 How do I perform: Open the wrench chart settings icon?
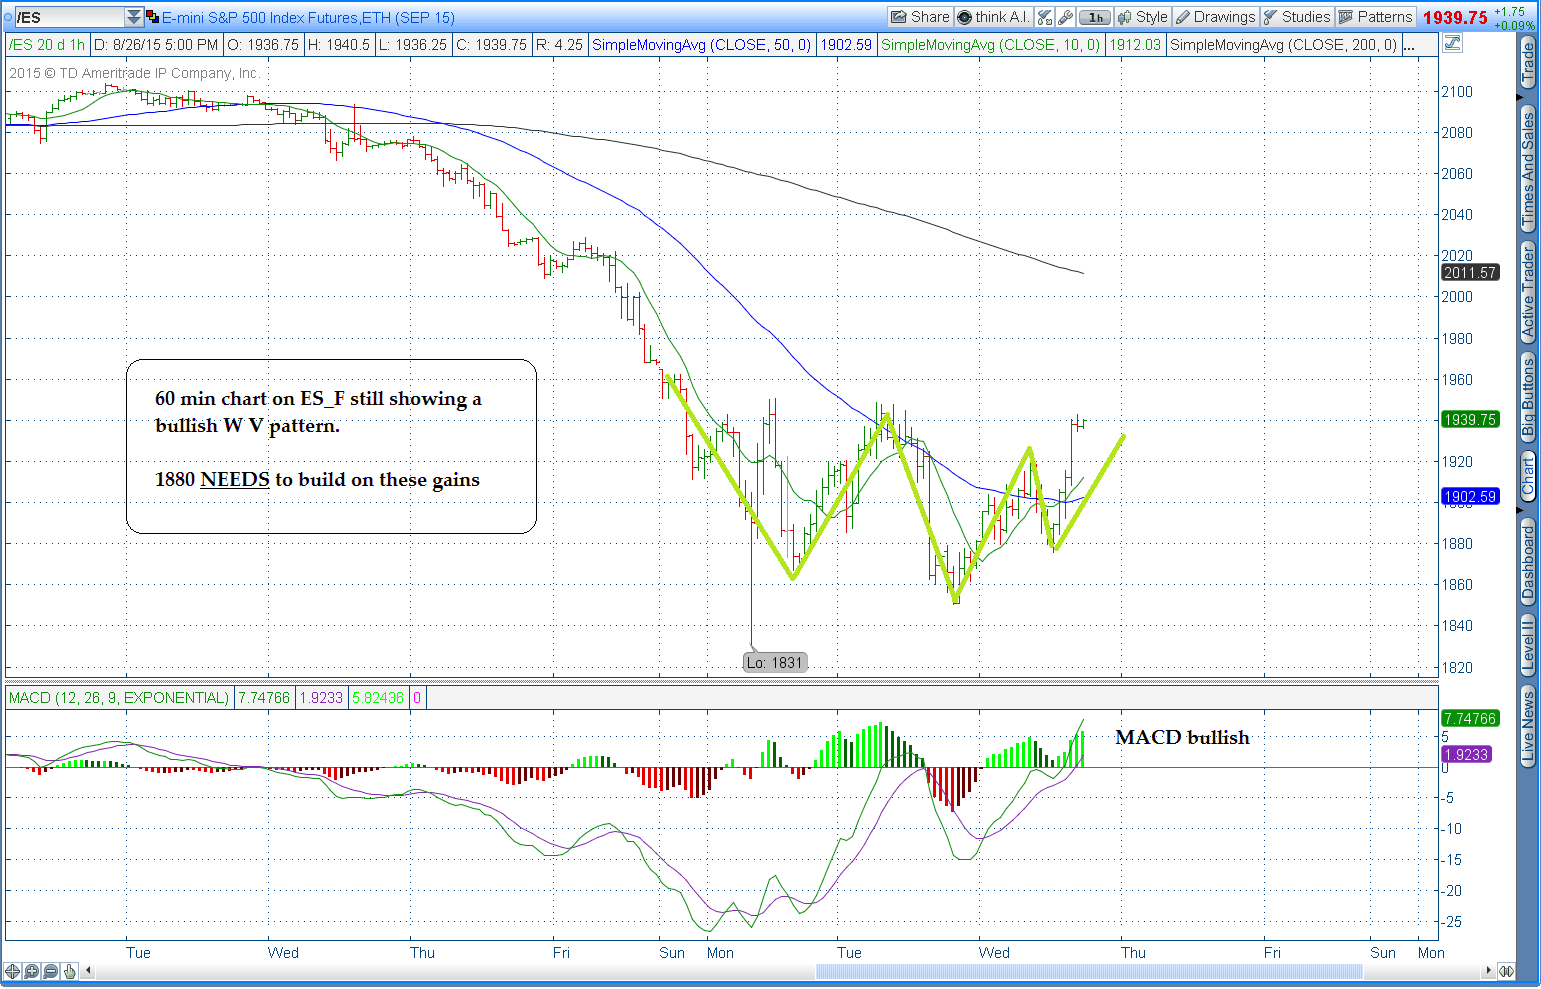click(1066, 17)
